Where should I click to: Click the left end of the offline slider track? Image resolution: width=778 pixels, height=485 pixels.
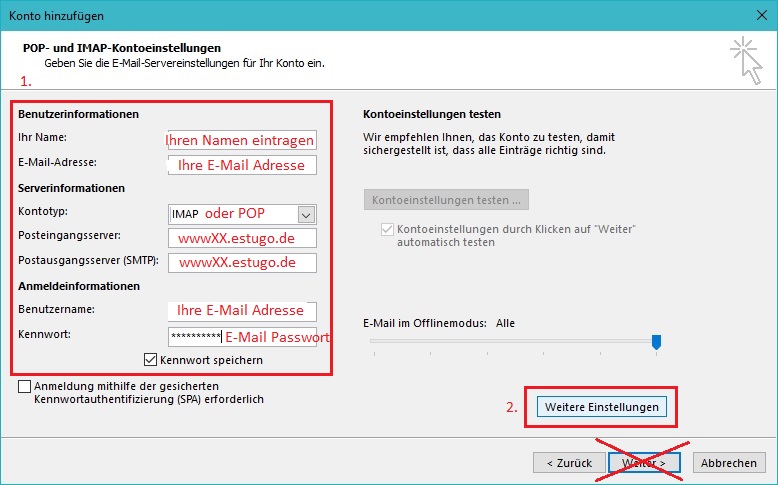(x=372, y=341)
